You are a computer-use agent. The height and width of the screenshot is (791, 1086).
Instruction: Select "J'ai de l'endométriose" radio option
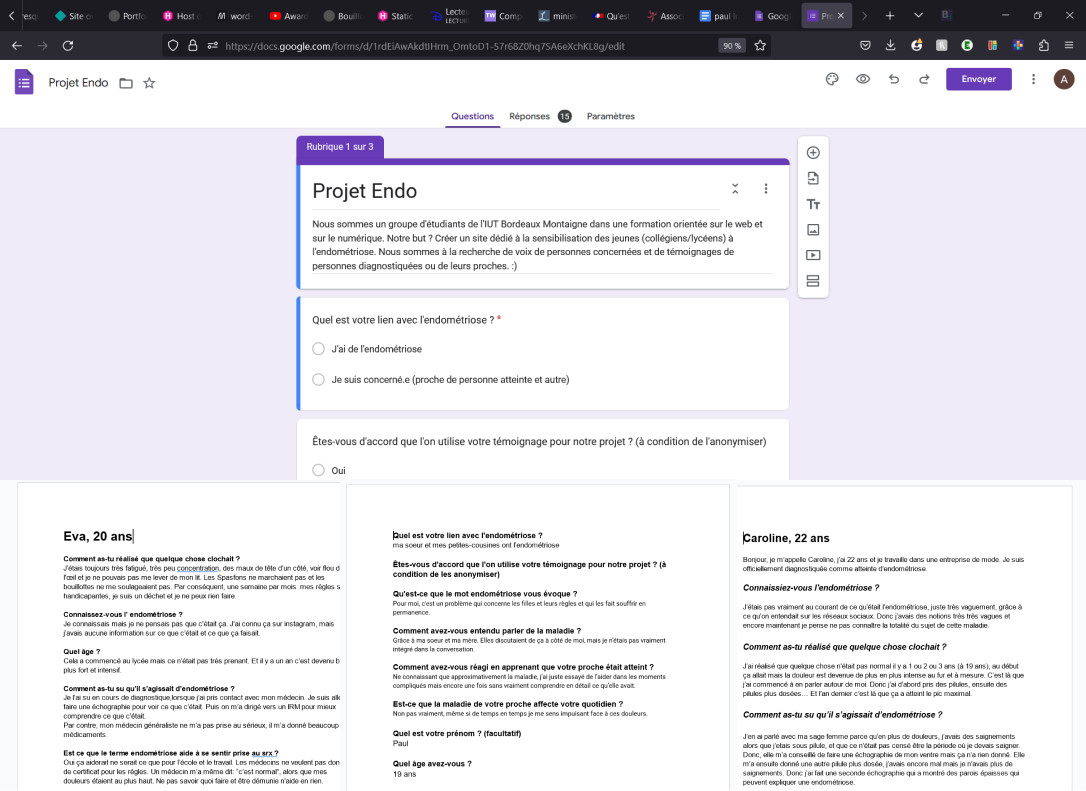tap(318, 349)
